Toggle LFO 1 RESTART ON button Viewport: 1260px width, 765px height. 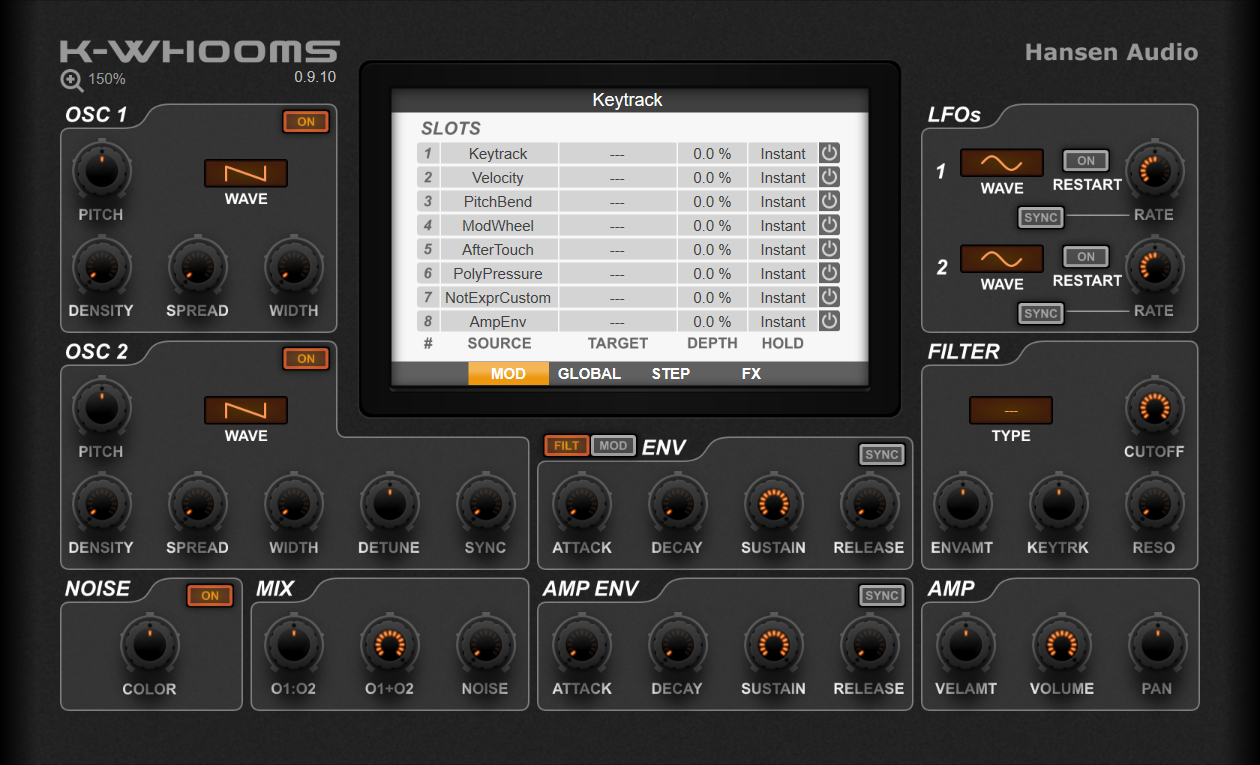click(x=1086, y=160)
